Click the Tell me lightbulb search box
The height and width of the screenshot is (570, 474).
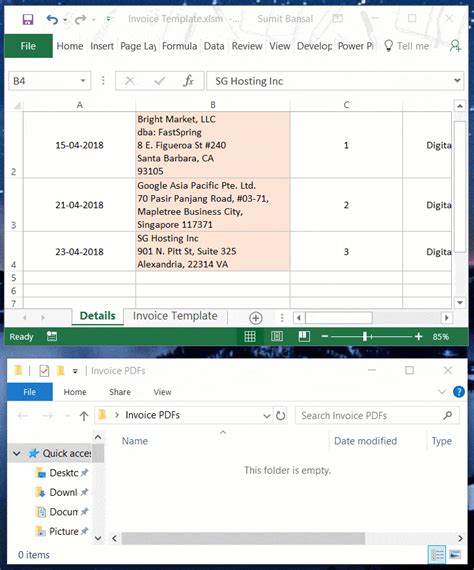(x=407, y=46)
